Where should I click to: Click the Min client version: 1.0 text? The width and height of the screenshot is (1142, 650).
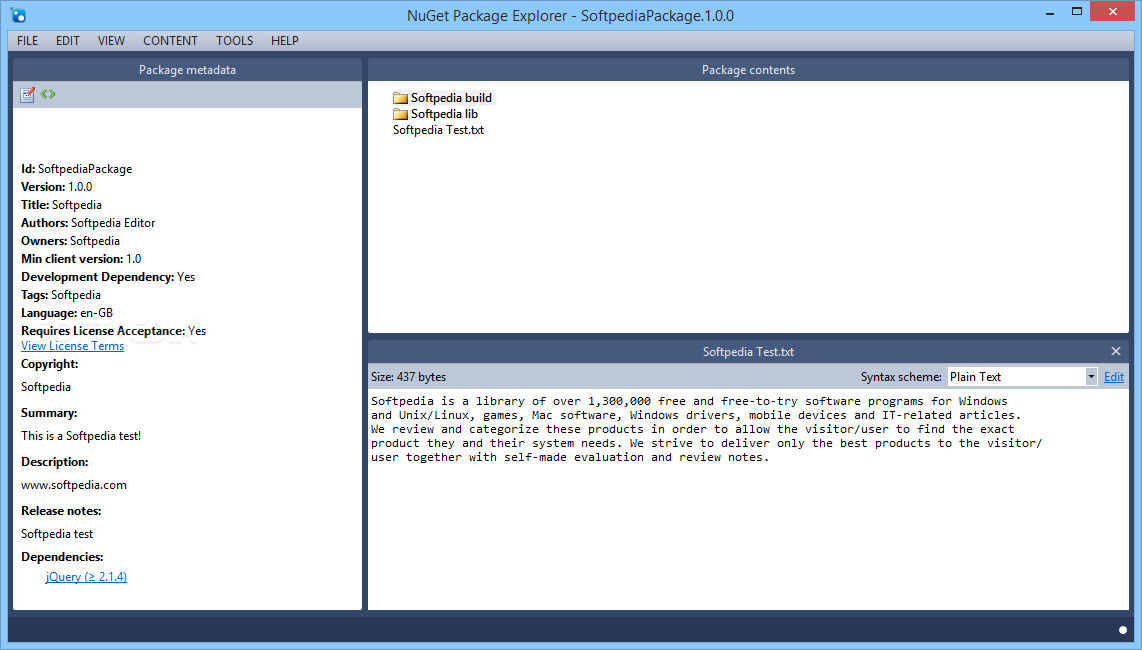(82, 259)
